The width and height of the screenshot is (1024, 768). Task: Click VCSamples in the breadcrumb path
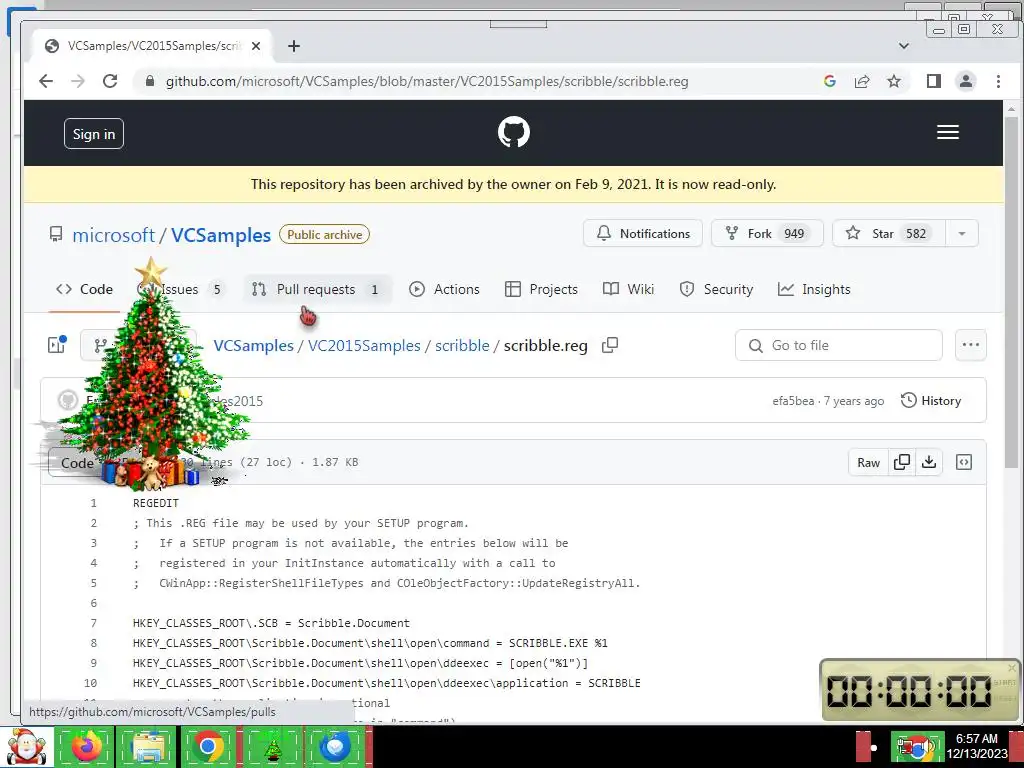(253, 345)
